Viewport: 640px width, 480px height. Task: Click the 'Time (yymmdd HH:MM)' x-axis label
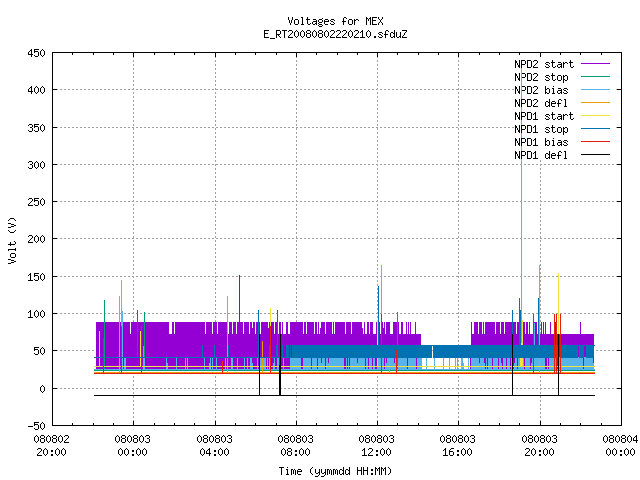pos(335,471)
